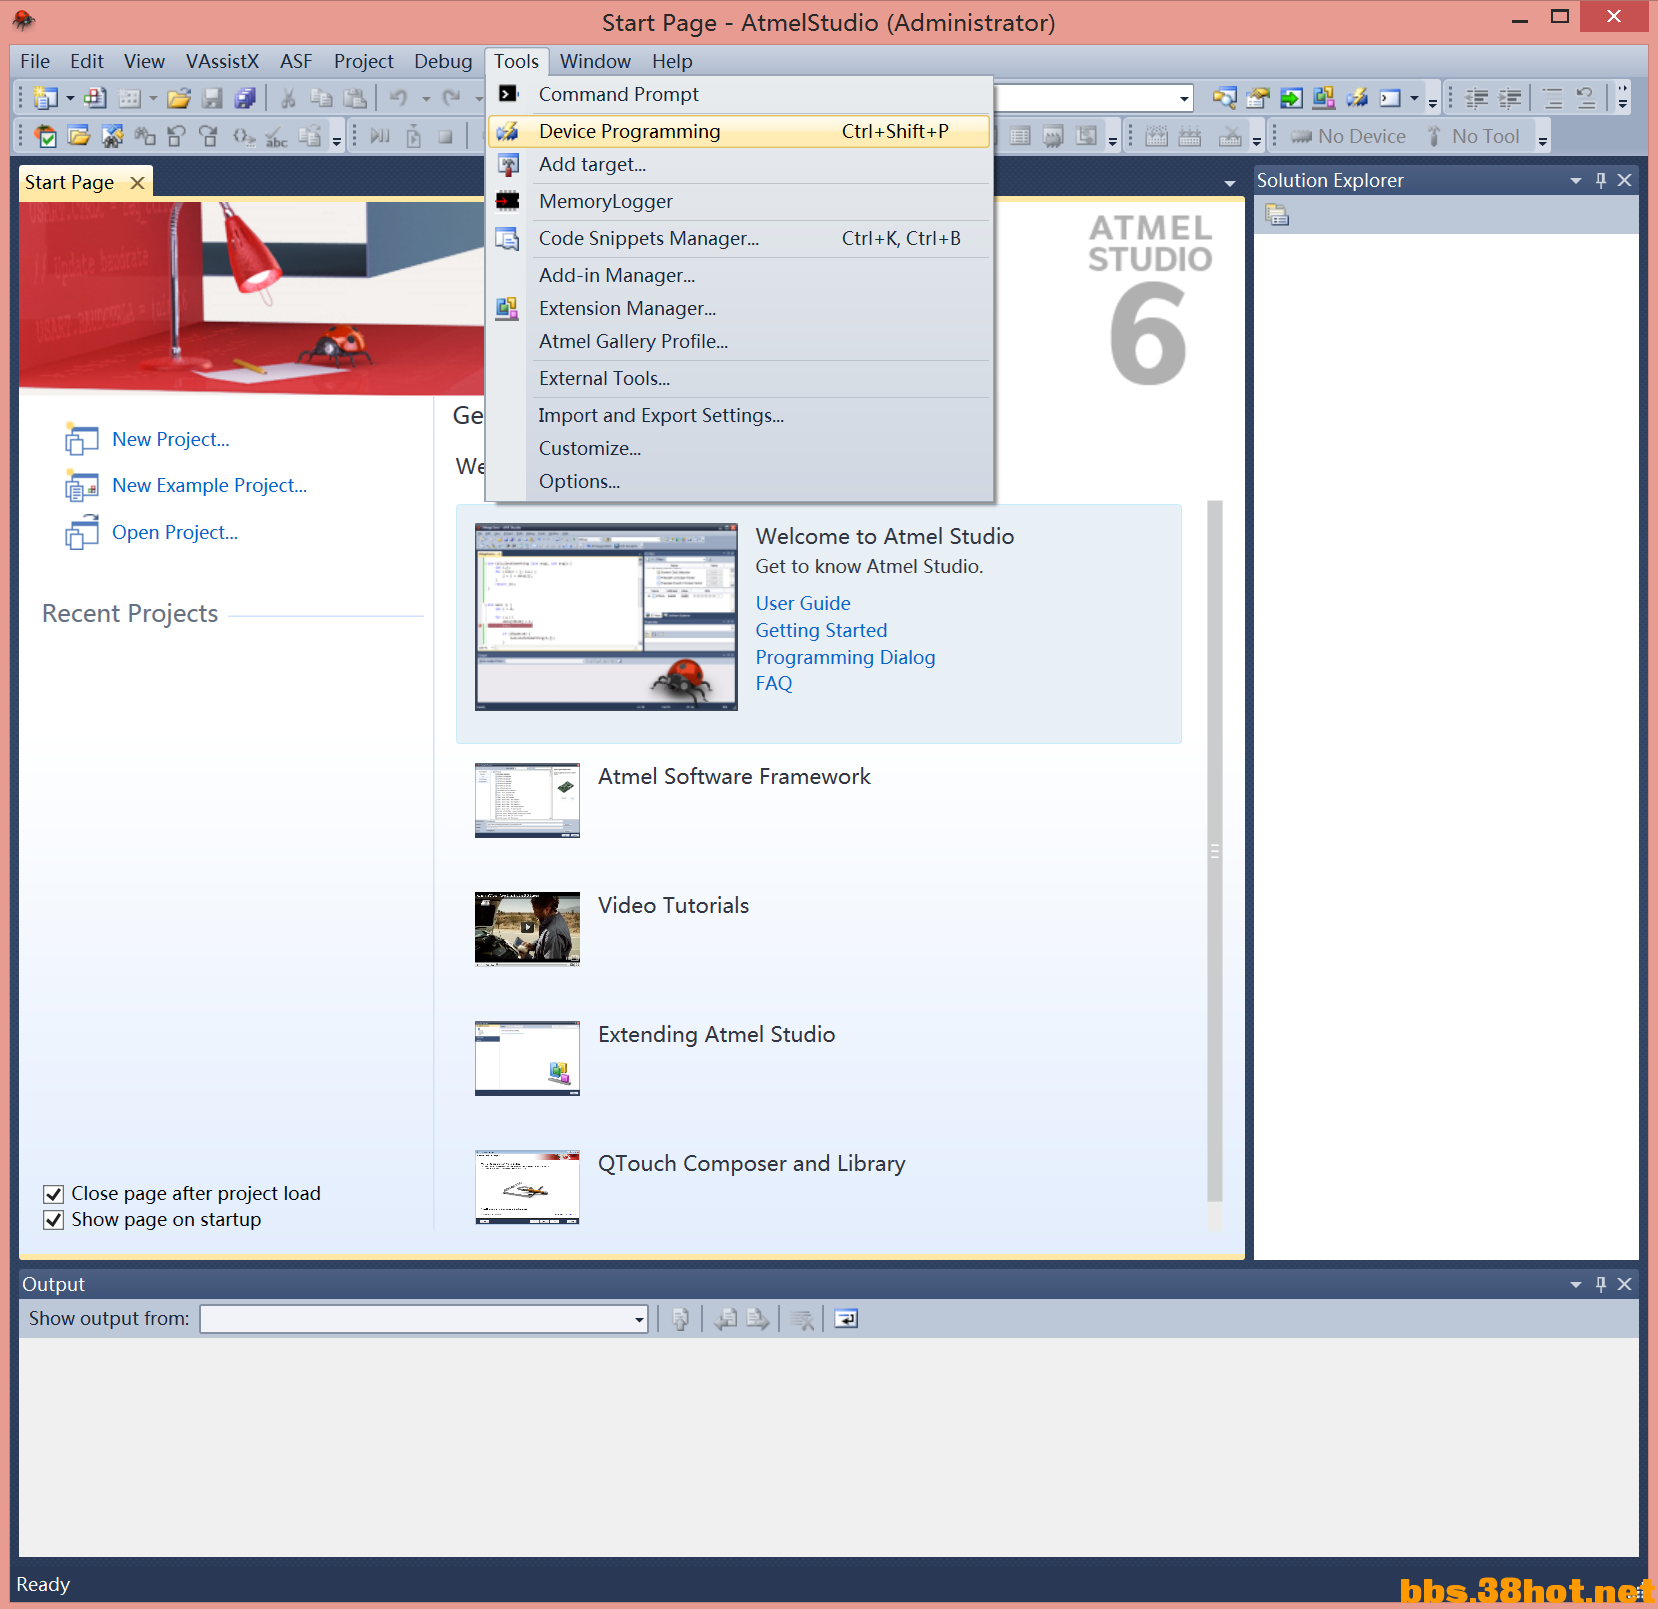Click the Save All toolbar icon
Screen dimensions: 1658x1609
[x=245, y=98]
